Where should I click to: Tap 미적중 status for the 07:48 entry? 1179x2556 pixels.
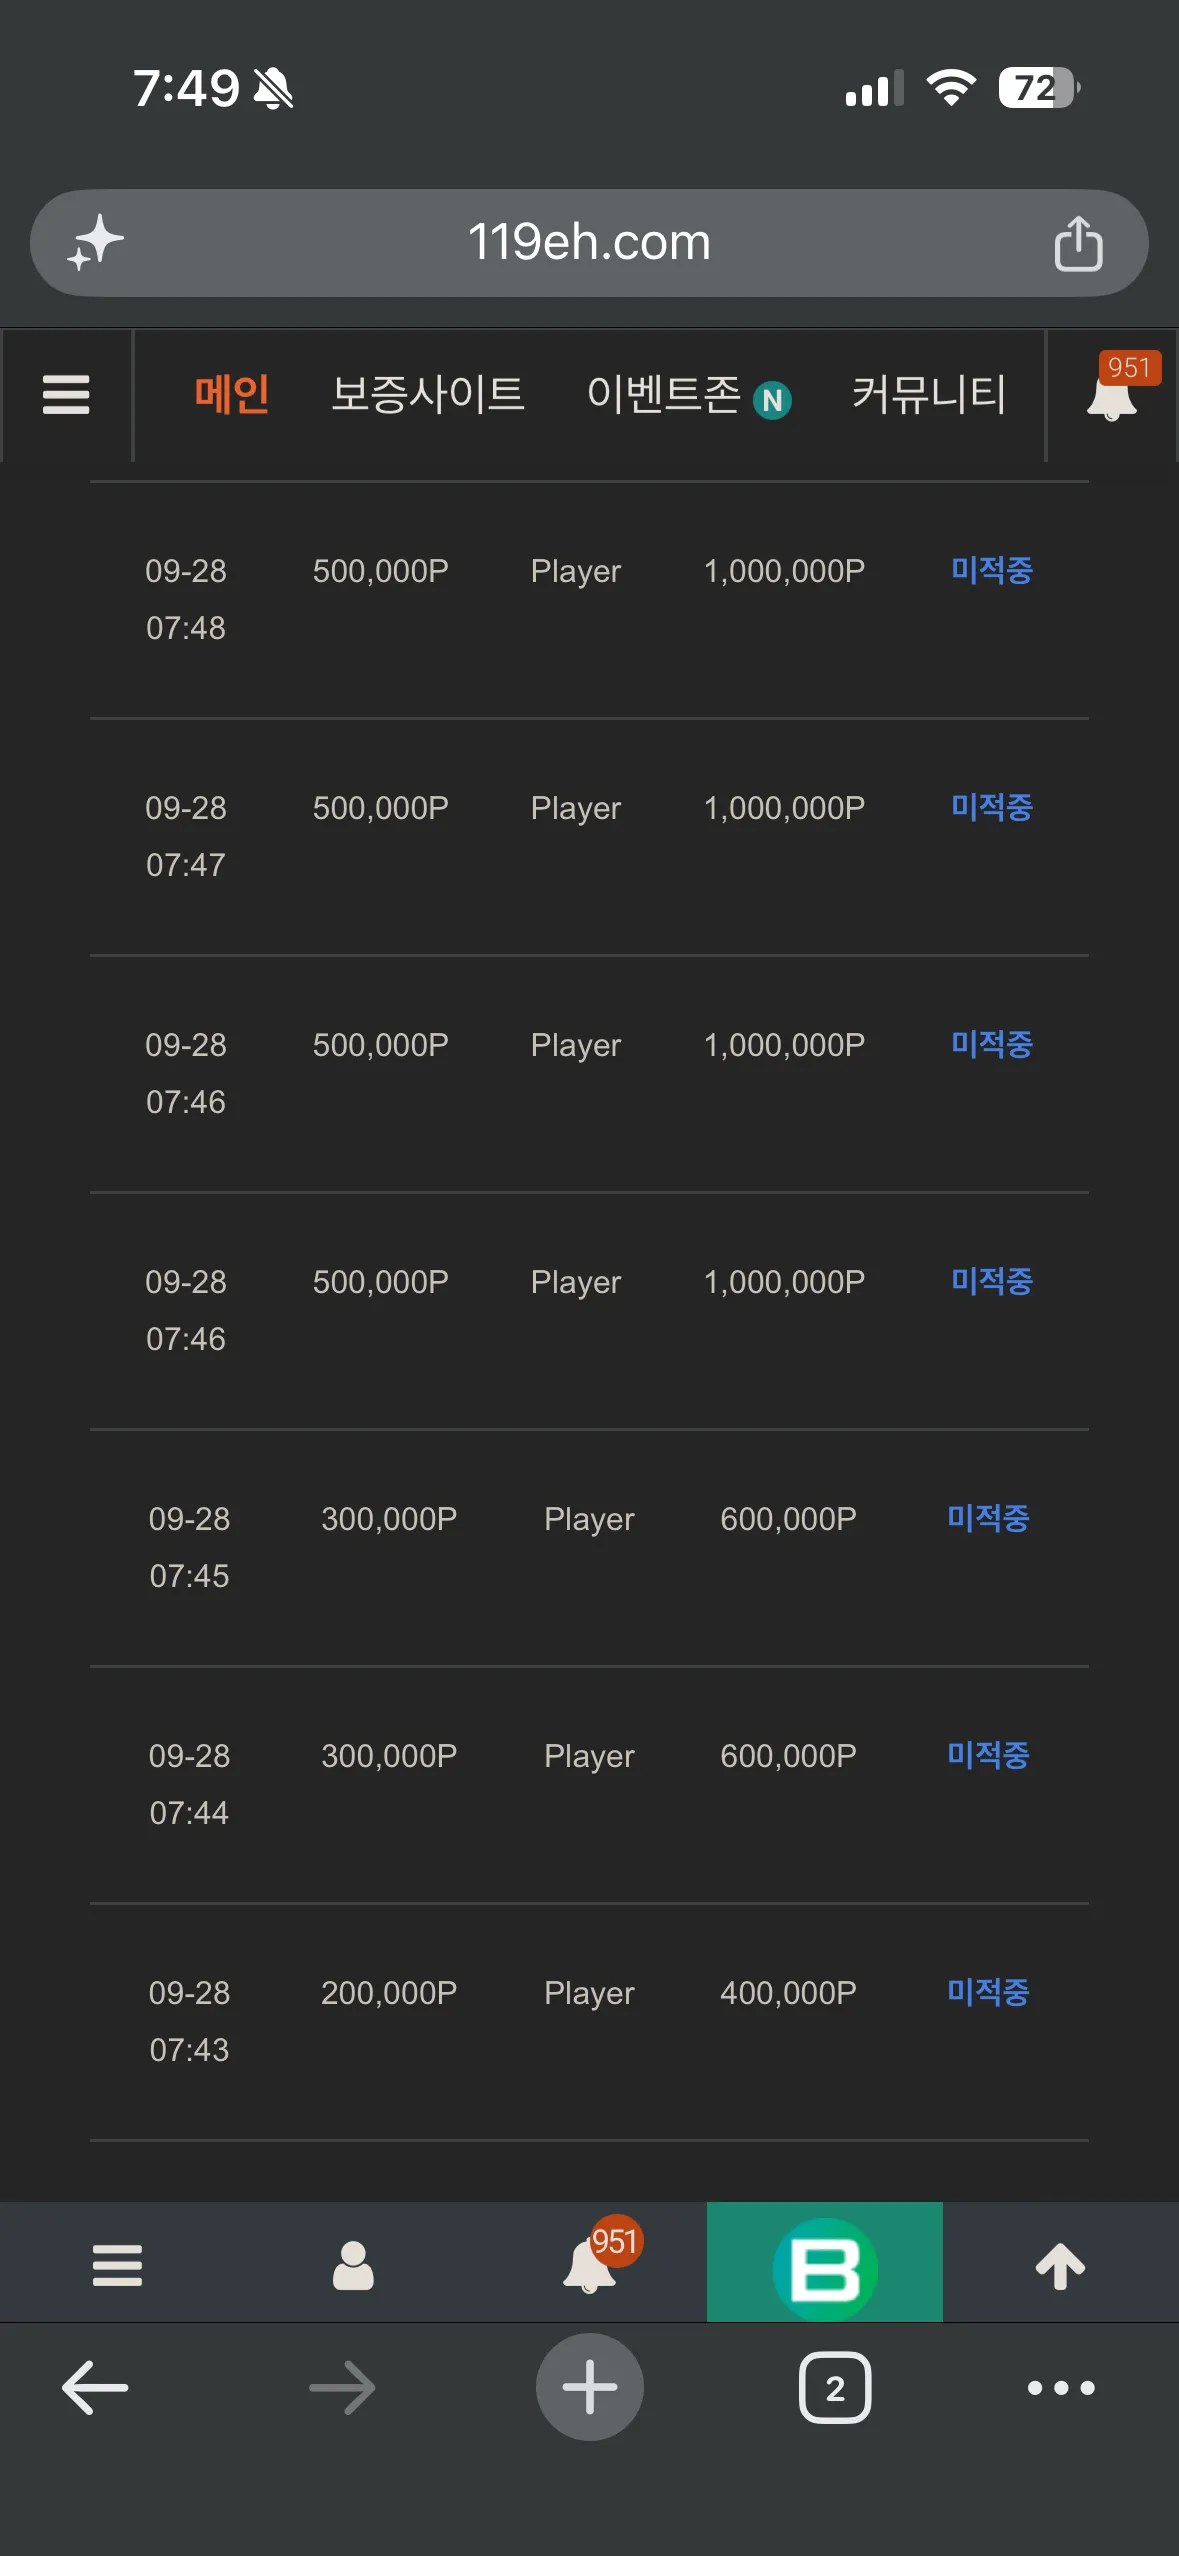(992, 570)
